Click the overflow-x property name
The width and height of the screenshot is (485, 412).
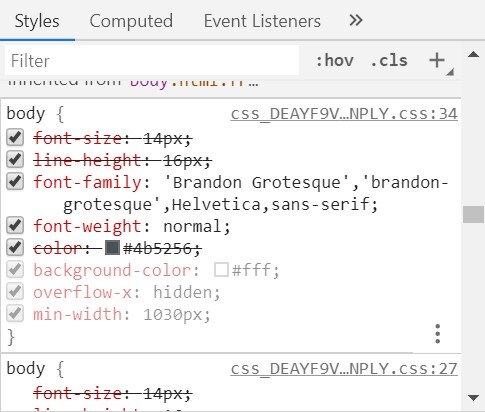pyautogui.click(x=82, y=292)
